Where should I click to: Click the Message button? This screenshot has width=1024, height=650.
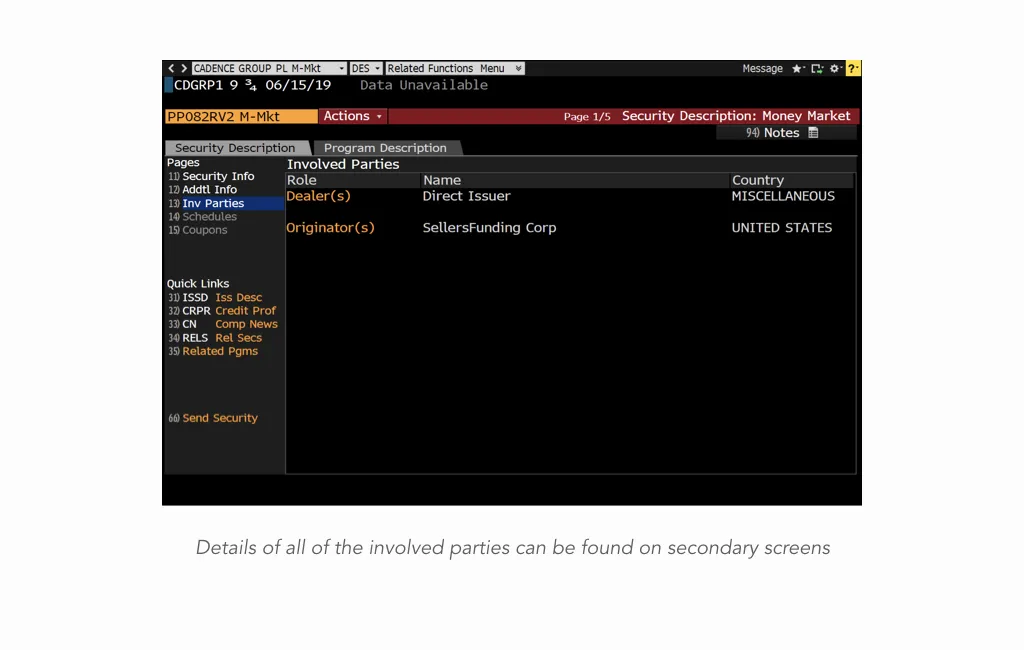coord(762,69)
